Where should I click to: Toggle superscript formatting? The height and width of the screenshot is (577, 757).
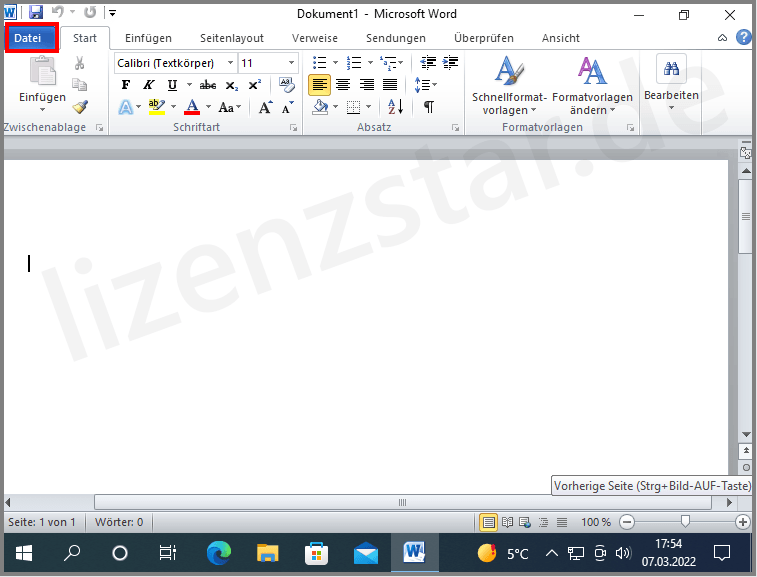coord(255,85)
